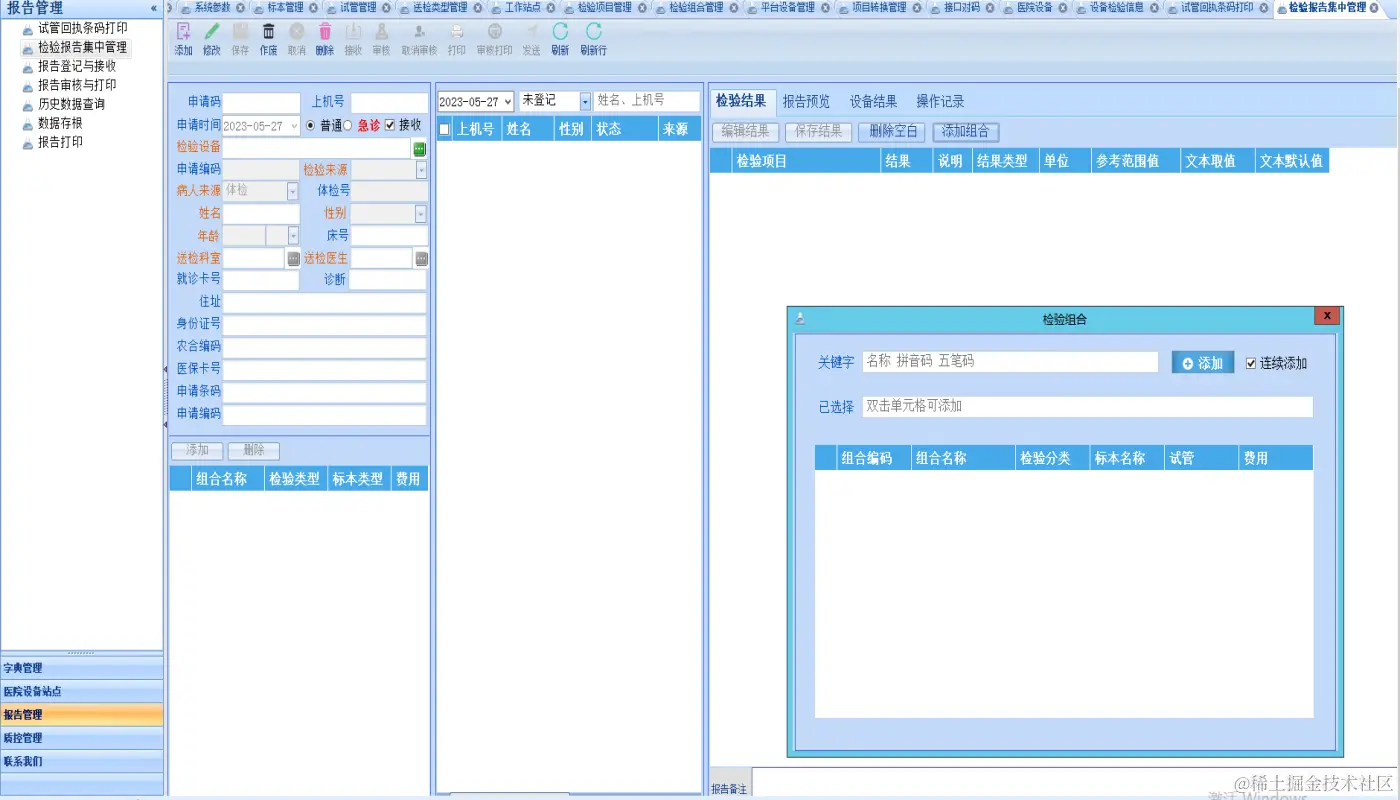Close the 工作站点 tab via x icon

coord(551,7)
